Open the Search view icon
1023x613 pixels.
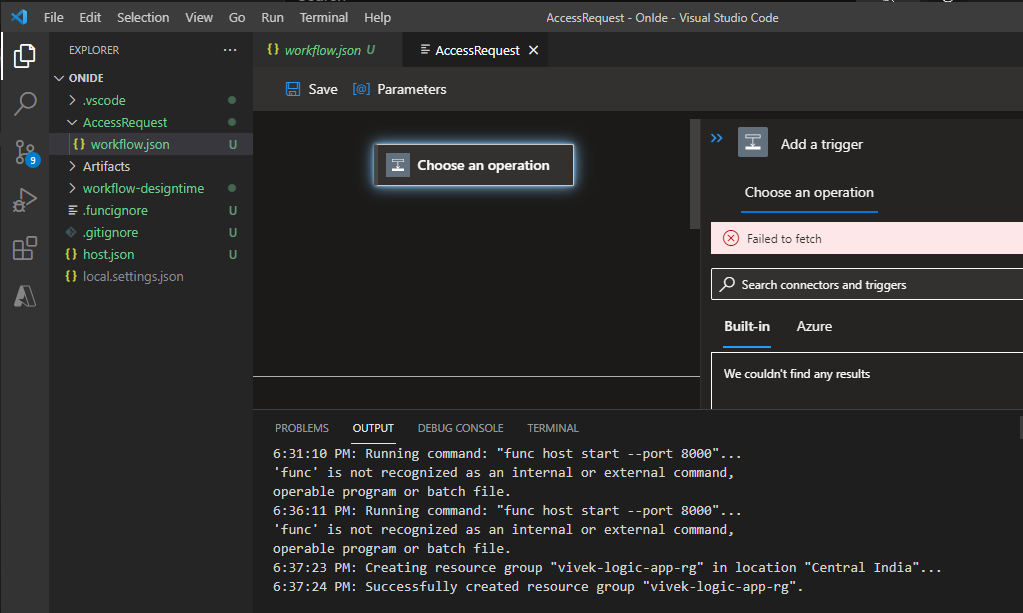25,103
